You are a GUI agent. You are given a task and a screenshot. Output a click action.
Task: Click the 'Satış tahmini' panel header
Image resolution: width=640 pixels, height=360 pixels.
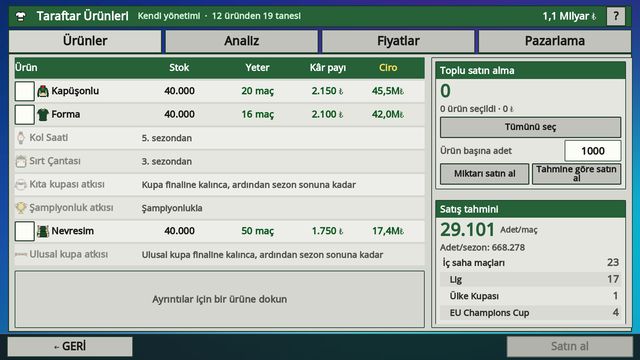click(x=531, y=209)
